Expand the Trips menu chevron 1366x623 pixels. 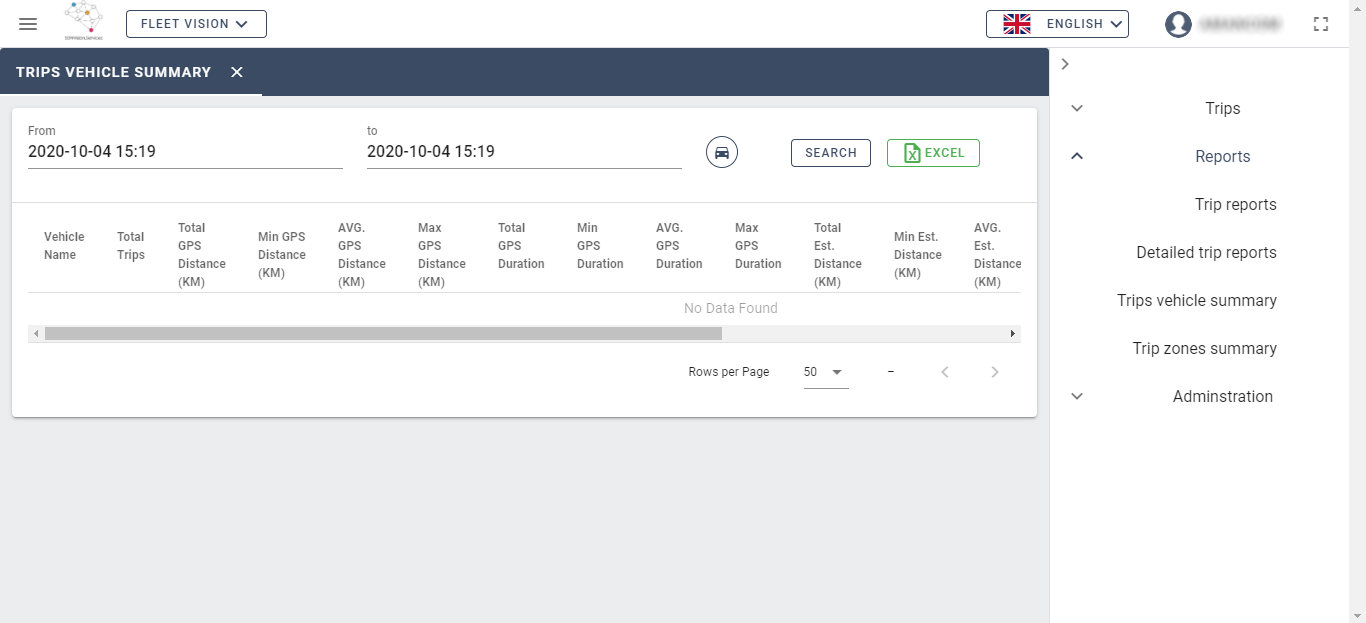[1077, 108]
